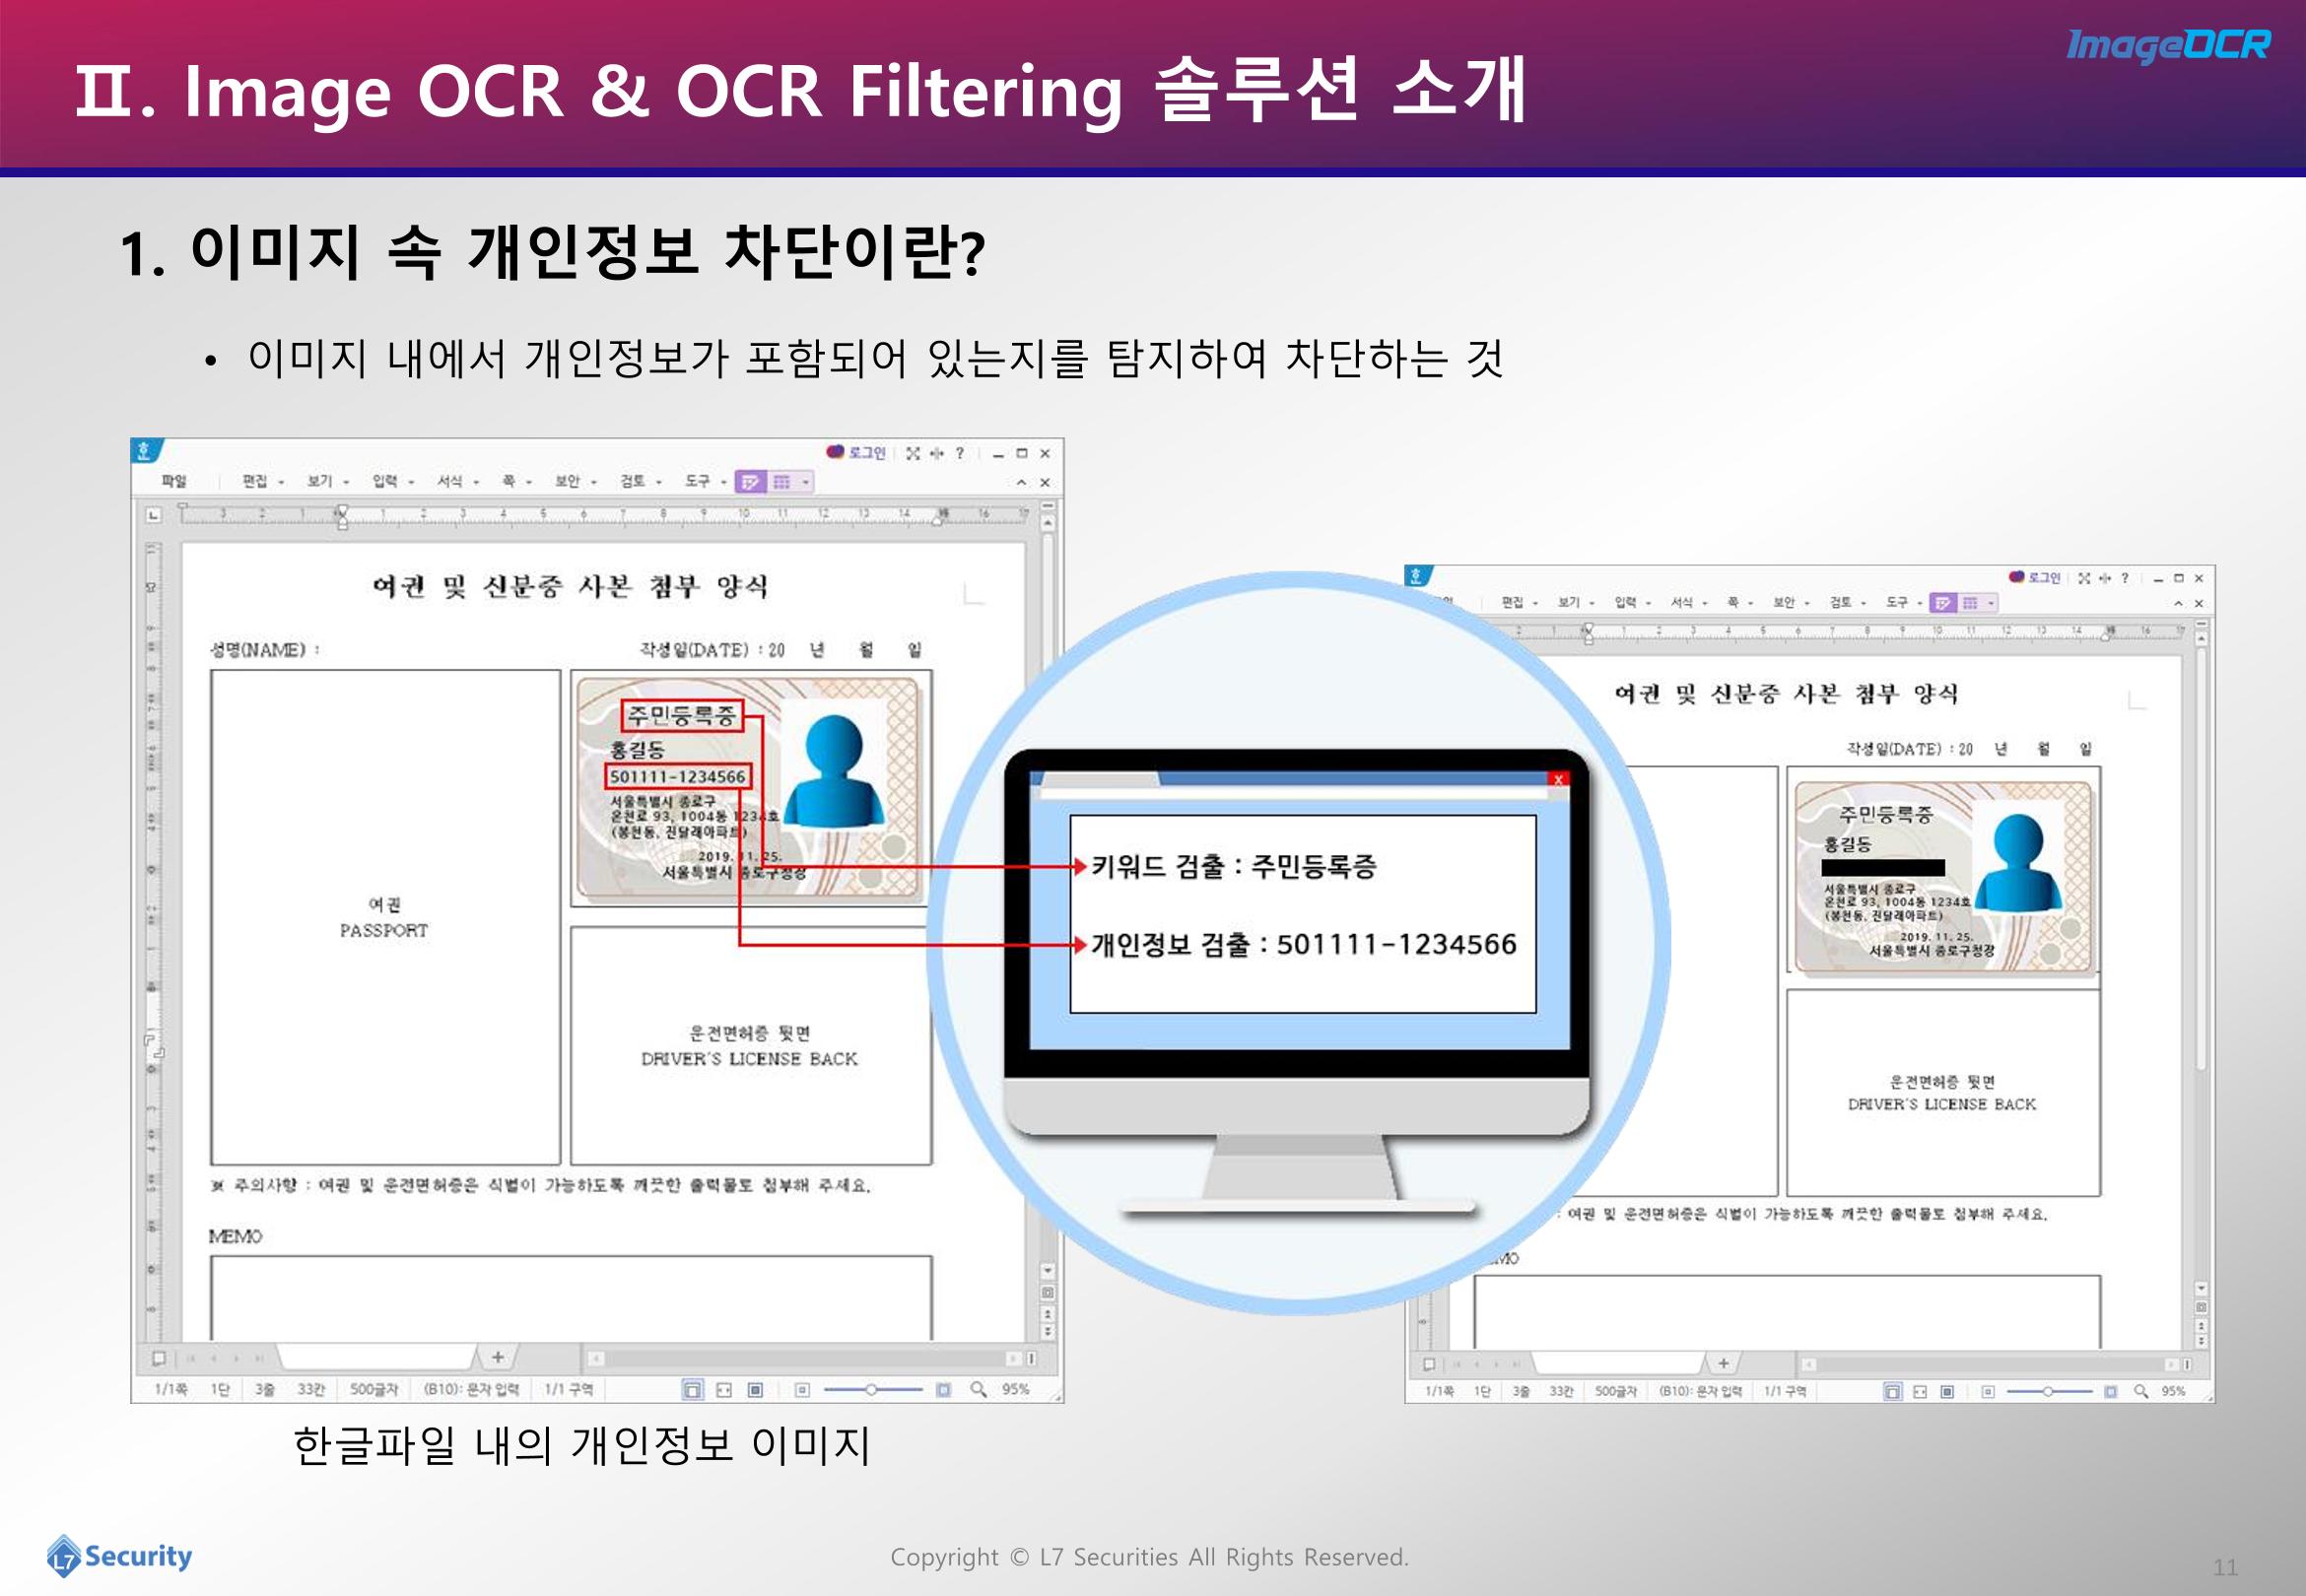The width and height of the screenshot is (2306, 1596).
Task: Click add document tab plus in right window
Action: point(1723,1363)
